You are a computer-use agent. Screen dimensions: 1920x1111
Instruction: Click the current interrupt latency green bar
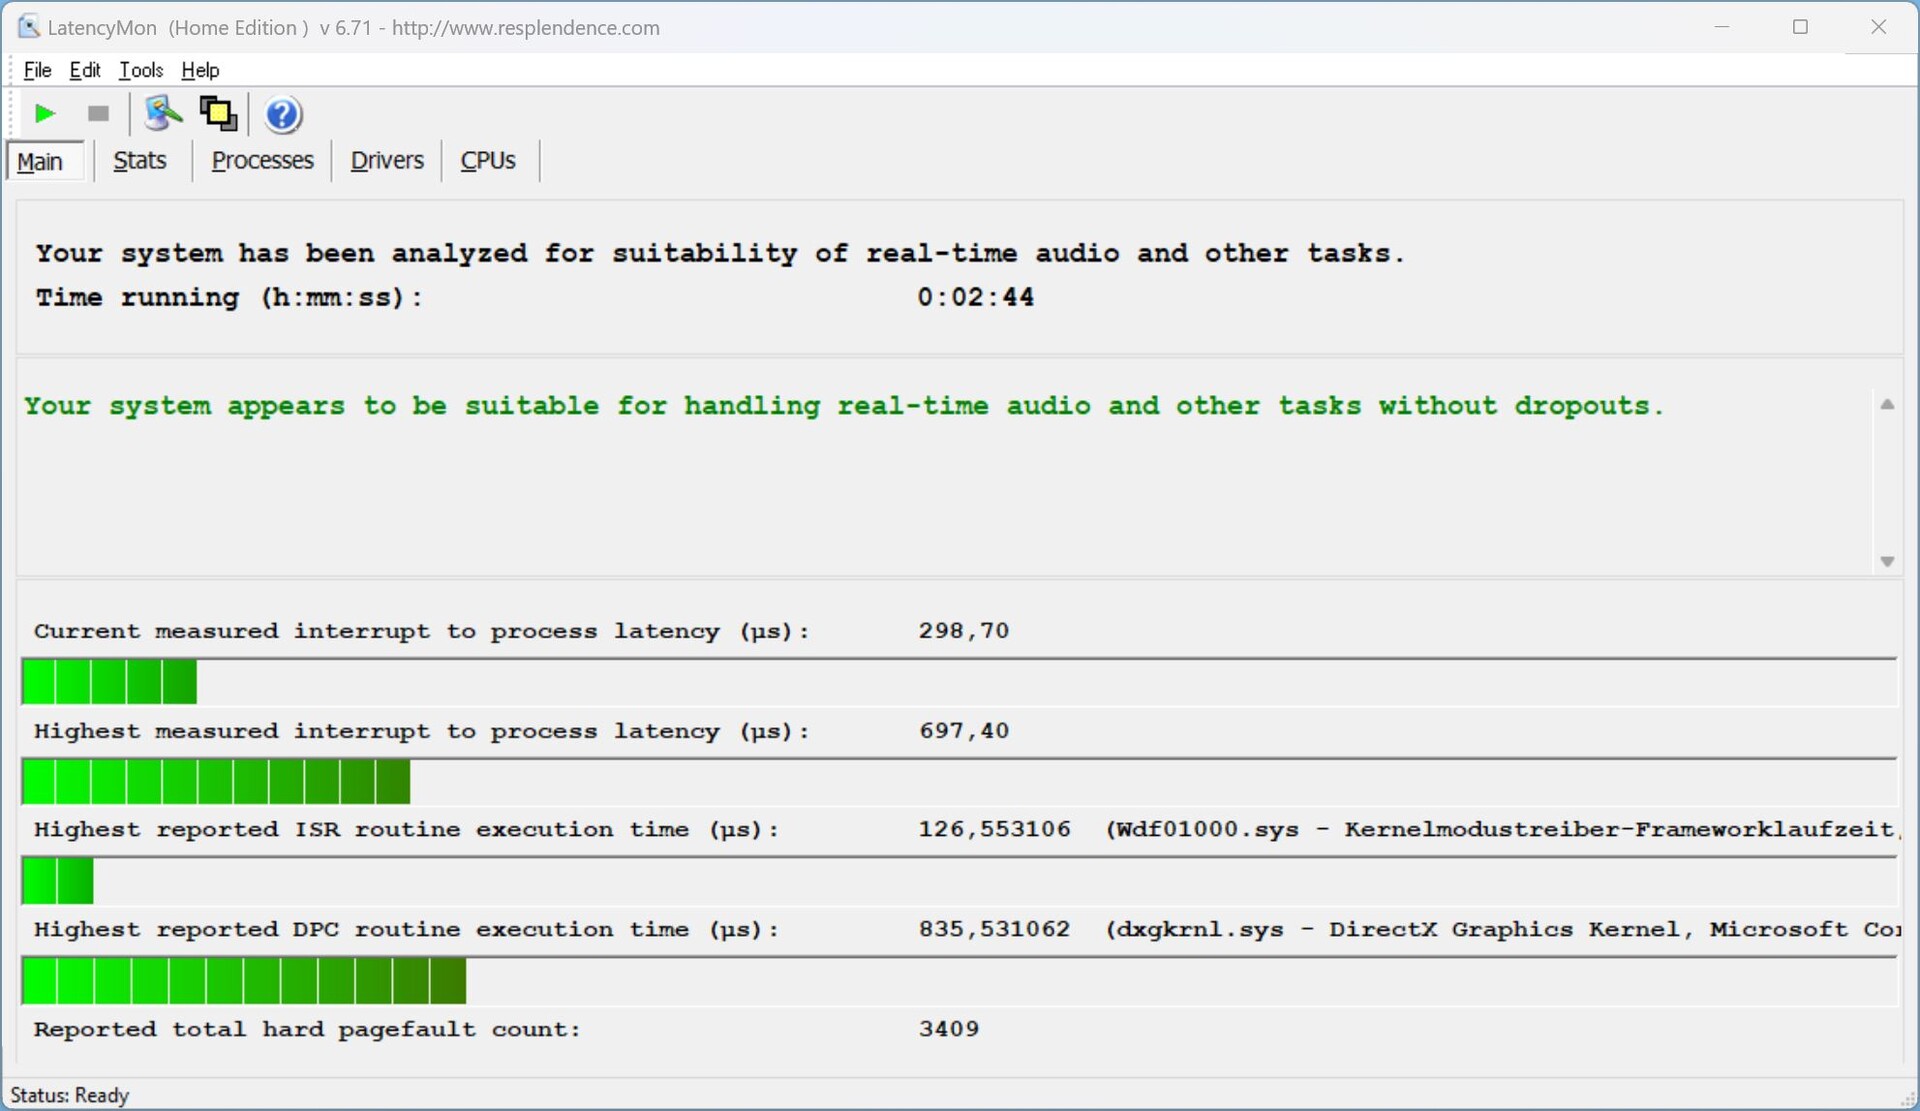[109, 683]
